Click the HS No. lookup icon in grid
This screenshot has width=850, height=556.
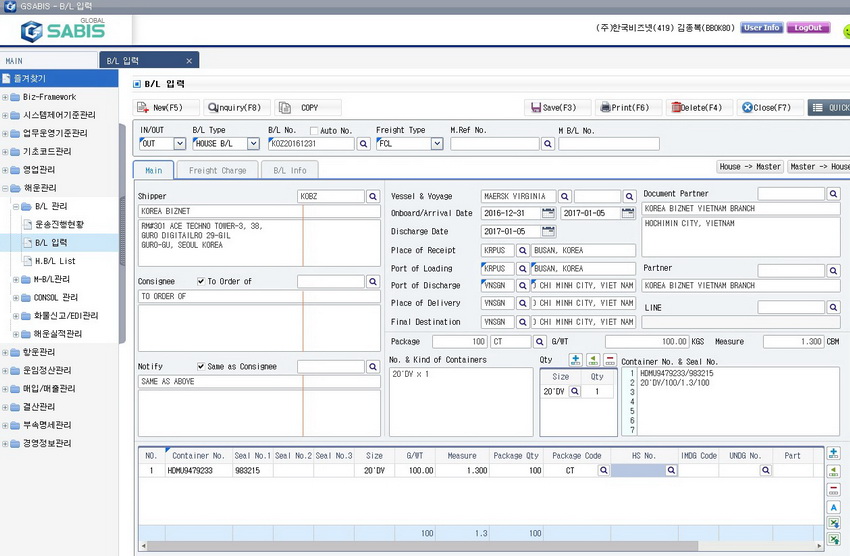coord(671,470)
